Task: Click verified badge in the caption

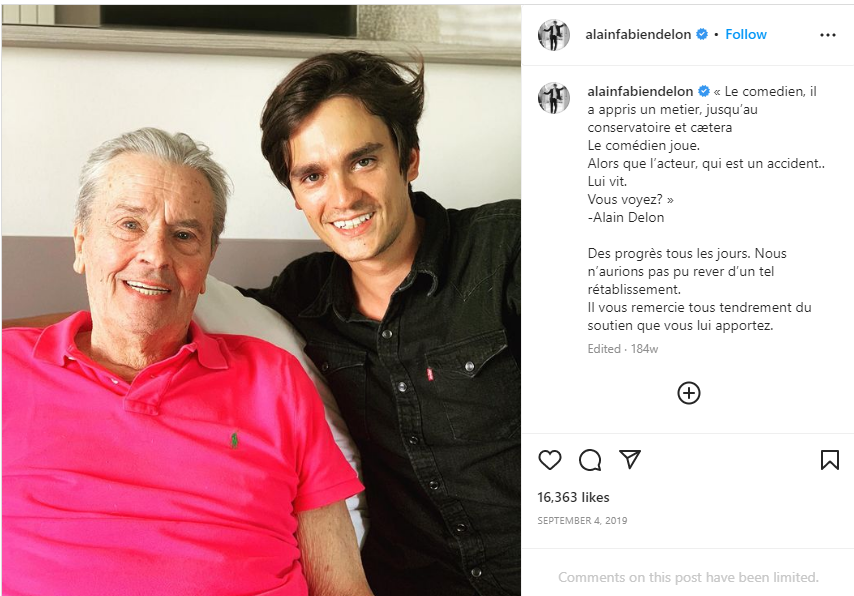Action: pyautogui.click(x=704, y=91)
